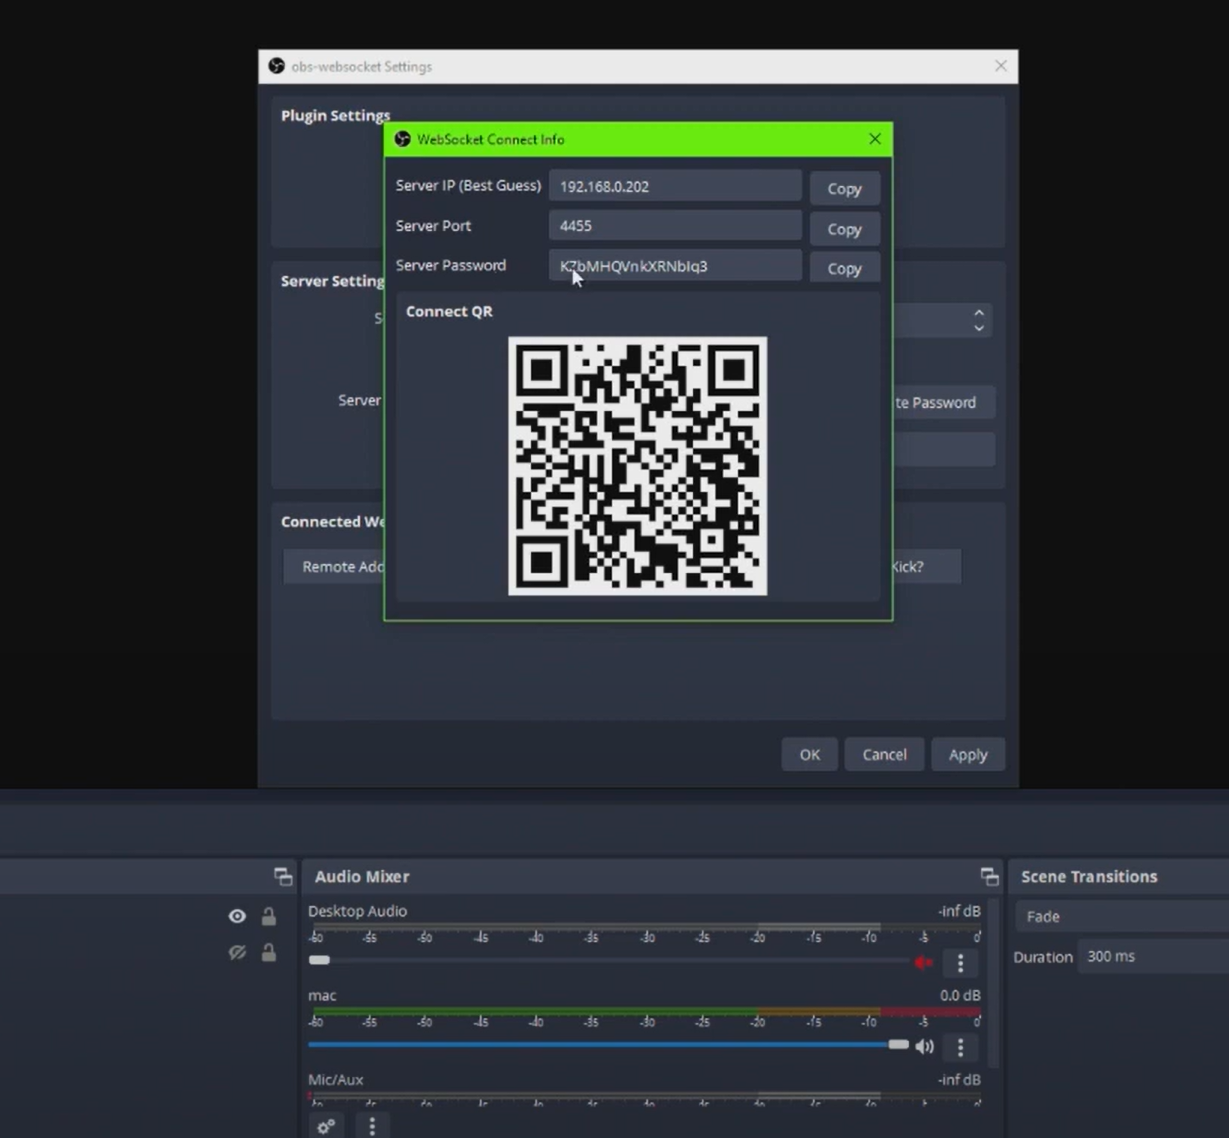Open the Fade transition dropdown
Viewport: 1229px width, 1138px height.
[1120, 916]
